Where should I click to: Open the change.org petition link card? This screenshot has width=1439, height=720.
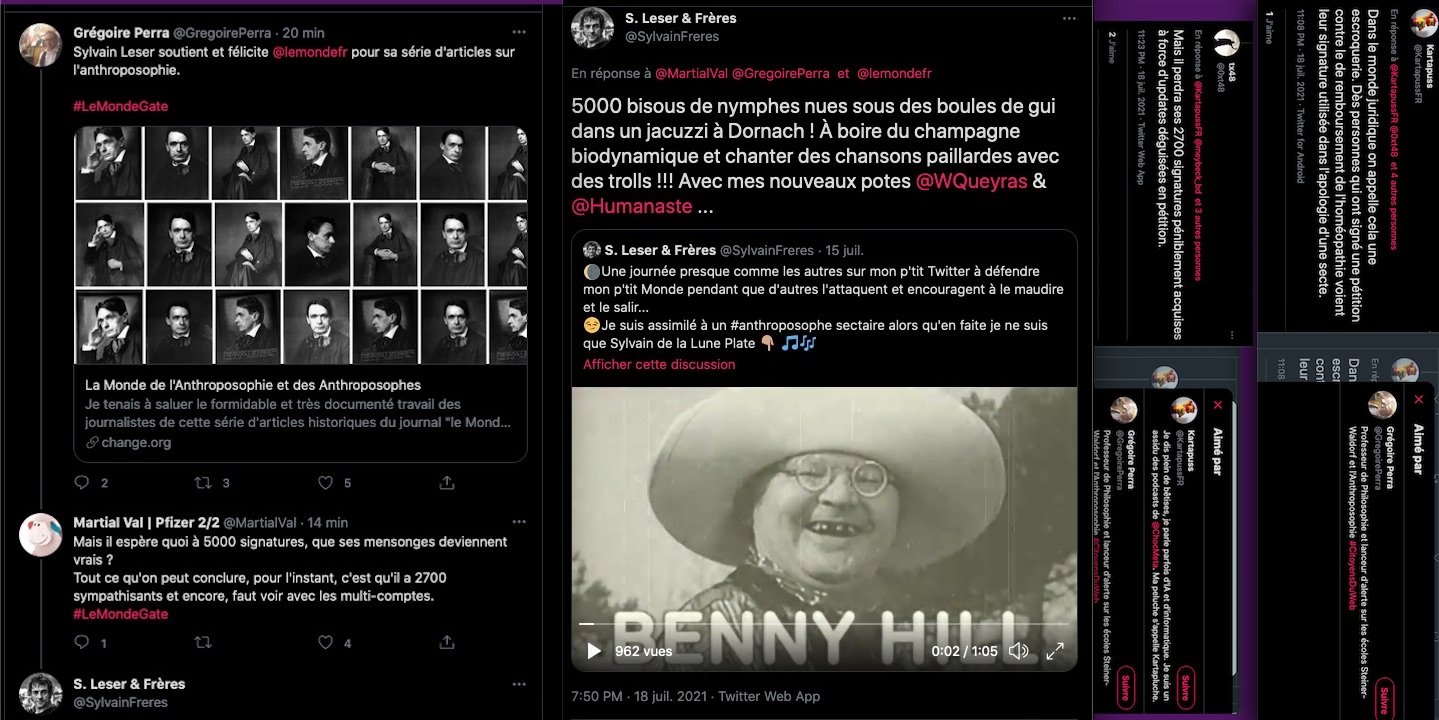(x=300, y=412)
